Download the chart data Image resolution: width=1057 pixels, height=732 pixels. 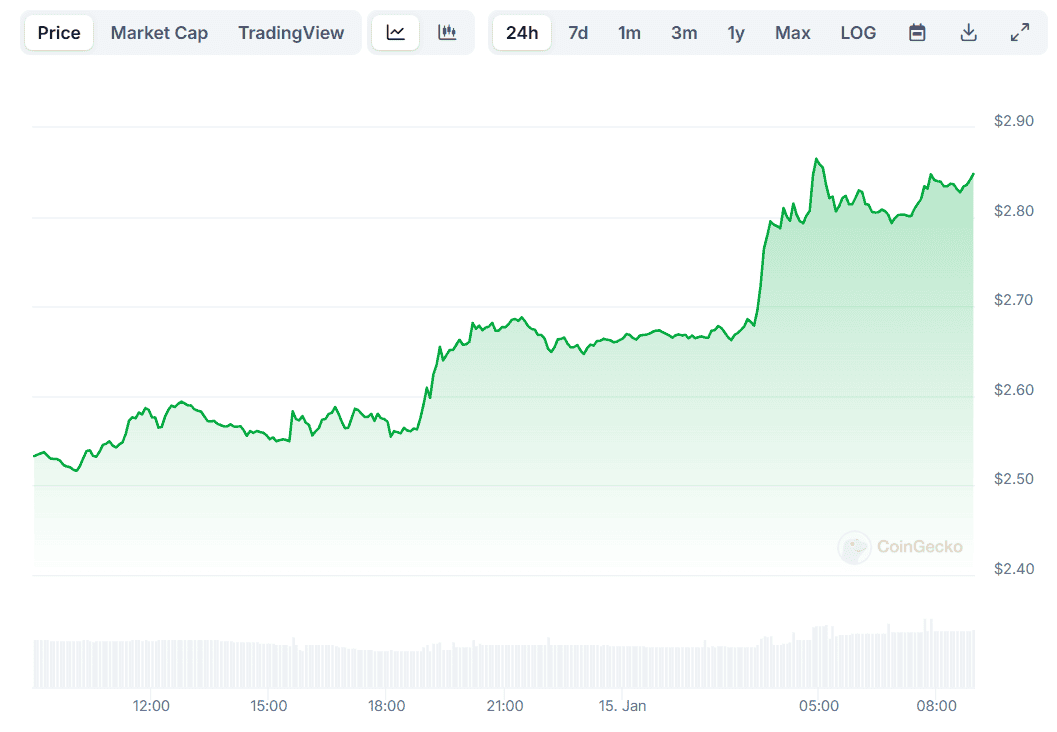click(x=968, y=33)
